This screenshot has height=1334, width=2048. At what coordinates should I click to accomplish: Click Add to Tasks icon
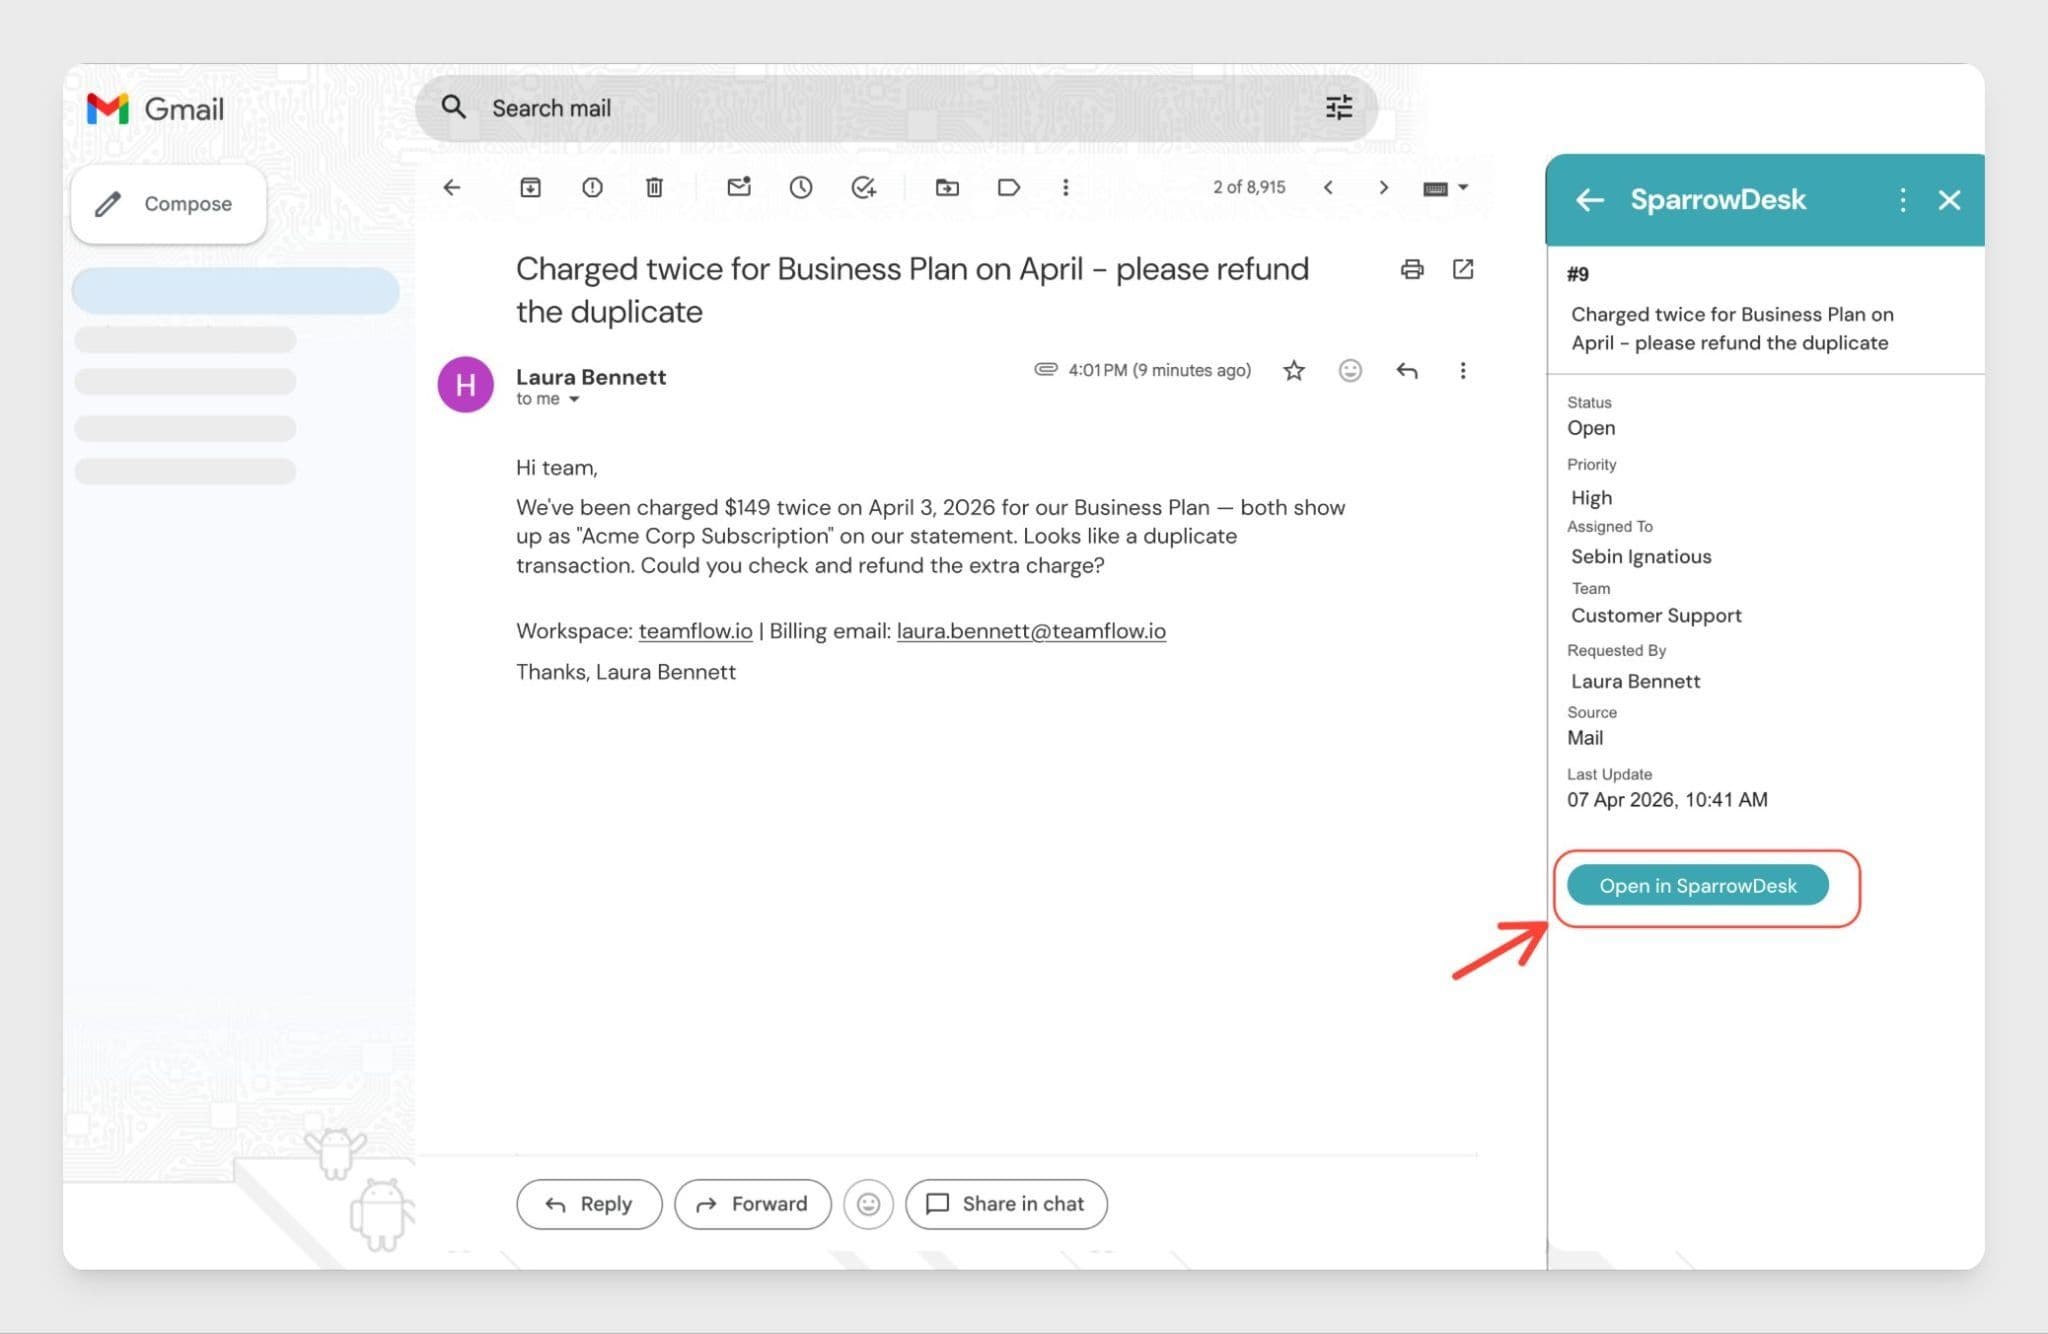(863, 187)
